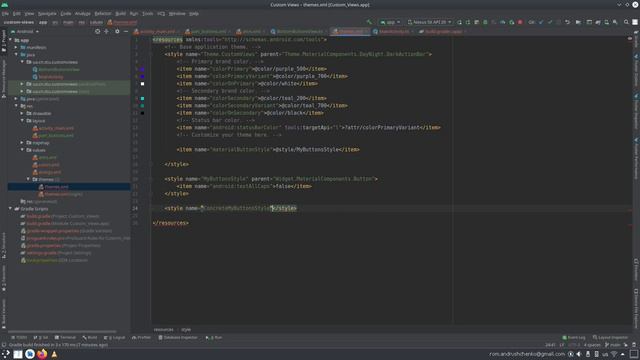This screenshot has height=360, width=640.
Task: Open the Logcat tool window
Action: (x=115, y=338)
